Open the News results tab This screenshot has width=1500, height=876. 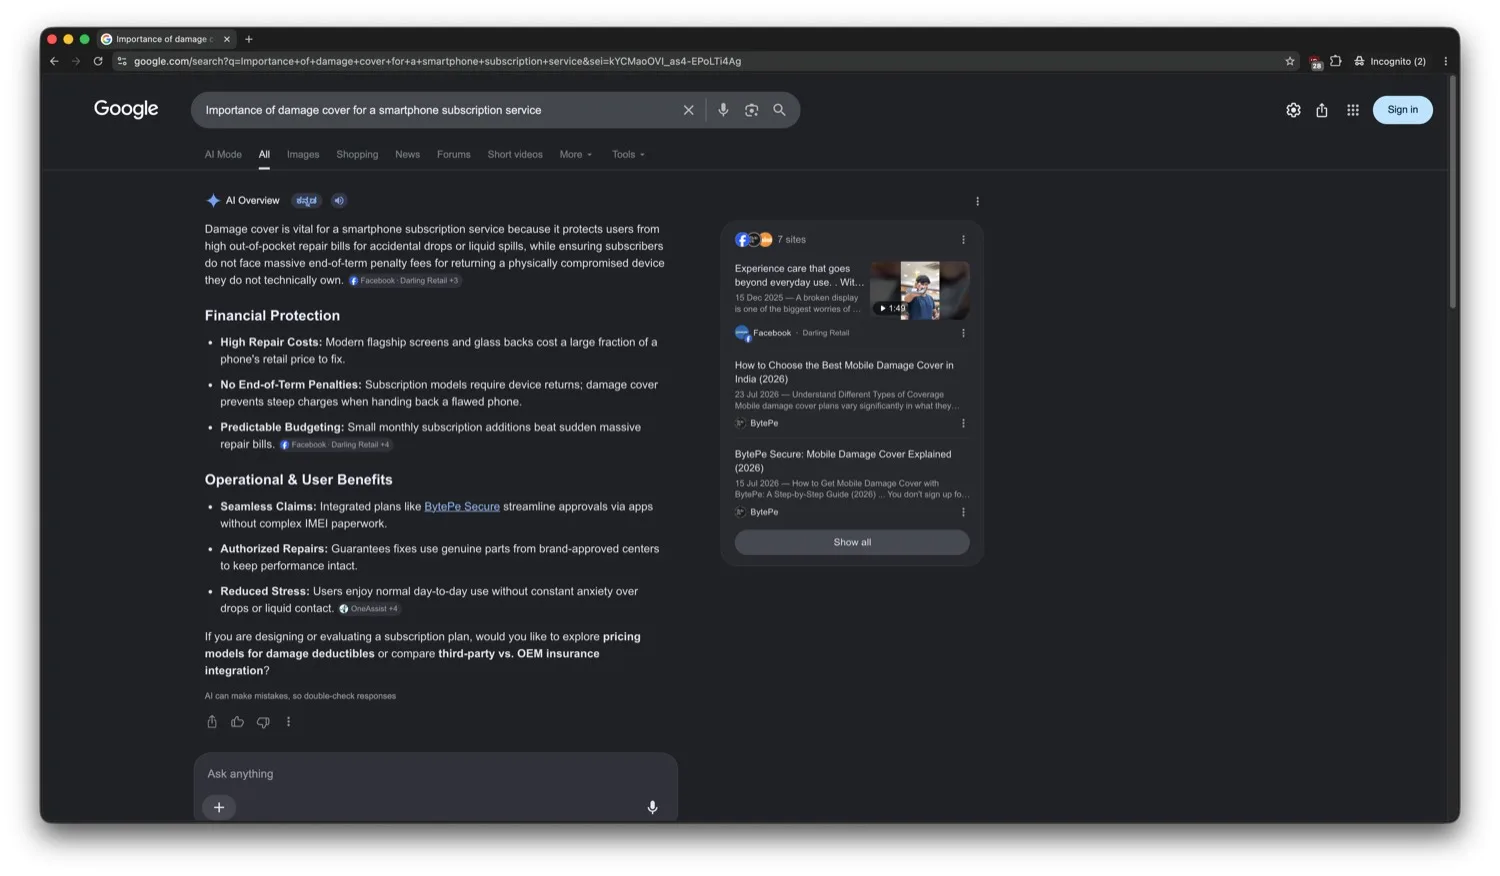[407, 154]
